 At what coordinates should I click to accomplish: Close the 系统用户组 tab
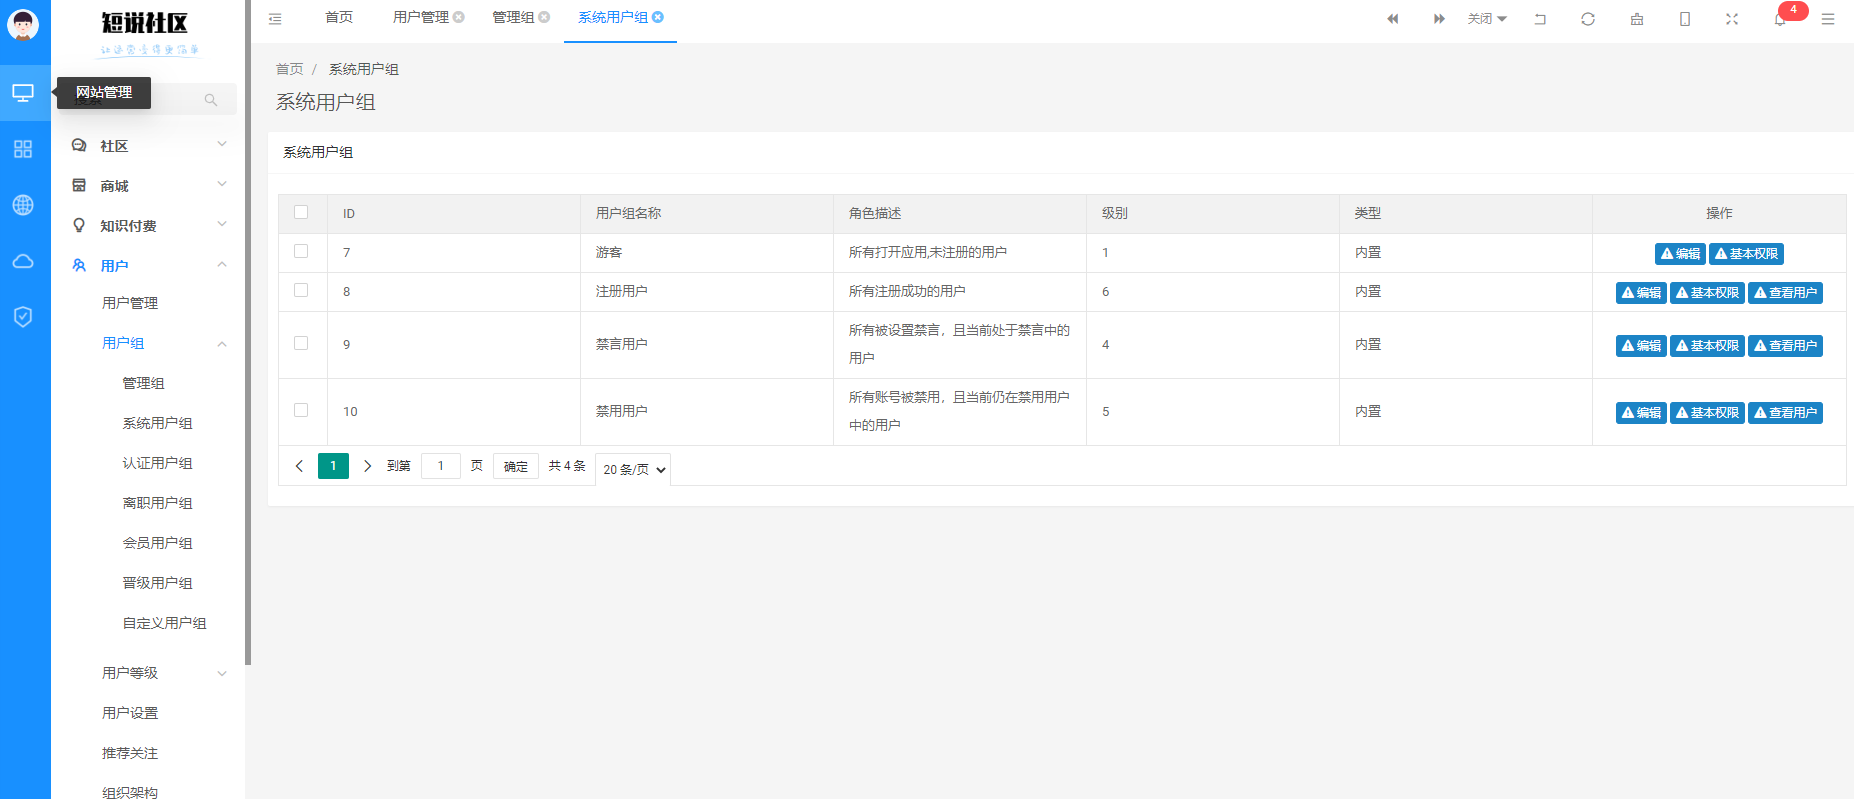click(658, 17)
